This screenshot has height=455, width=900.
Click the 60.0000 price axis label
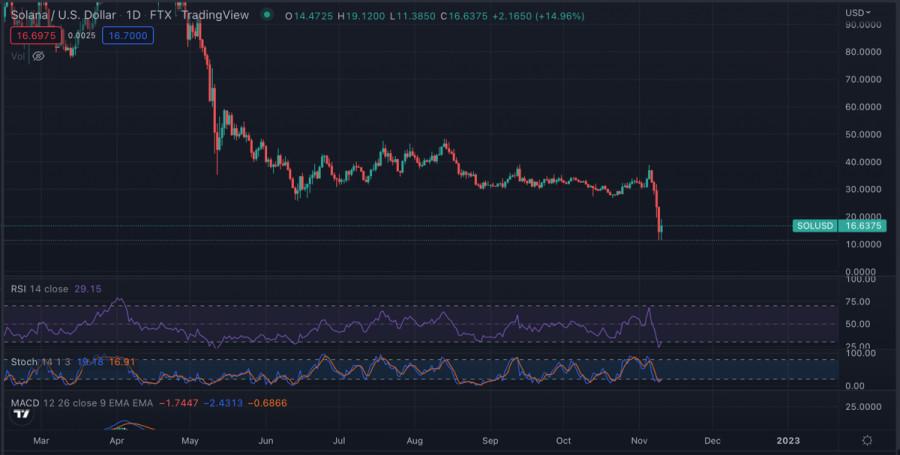coord(863,107)
